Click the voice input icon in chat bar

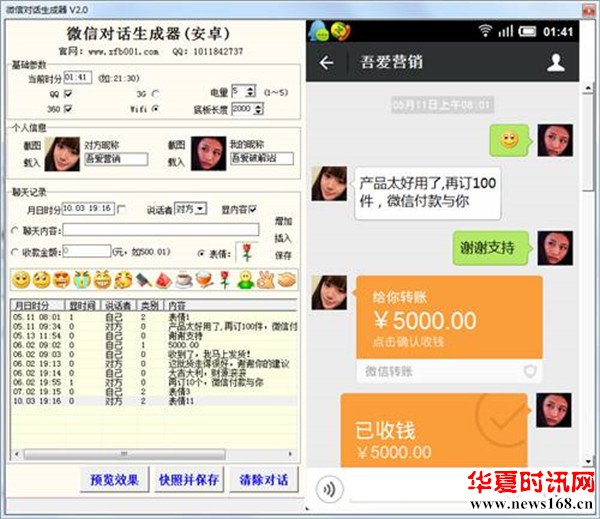pyautogui.click(x=330, y=489)
